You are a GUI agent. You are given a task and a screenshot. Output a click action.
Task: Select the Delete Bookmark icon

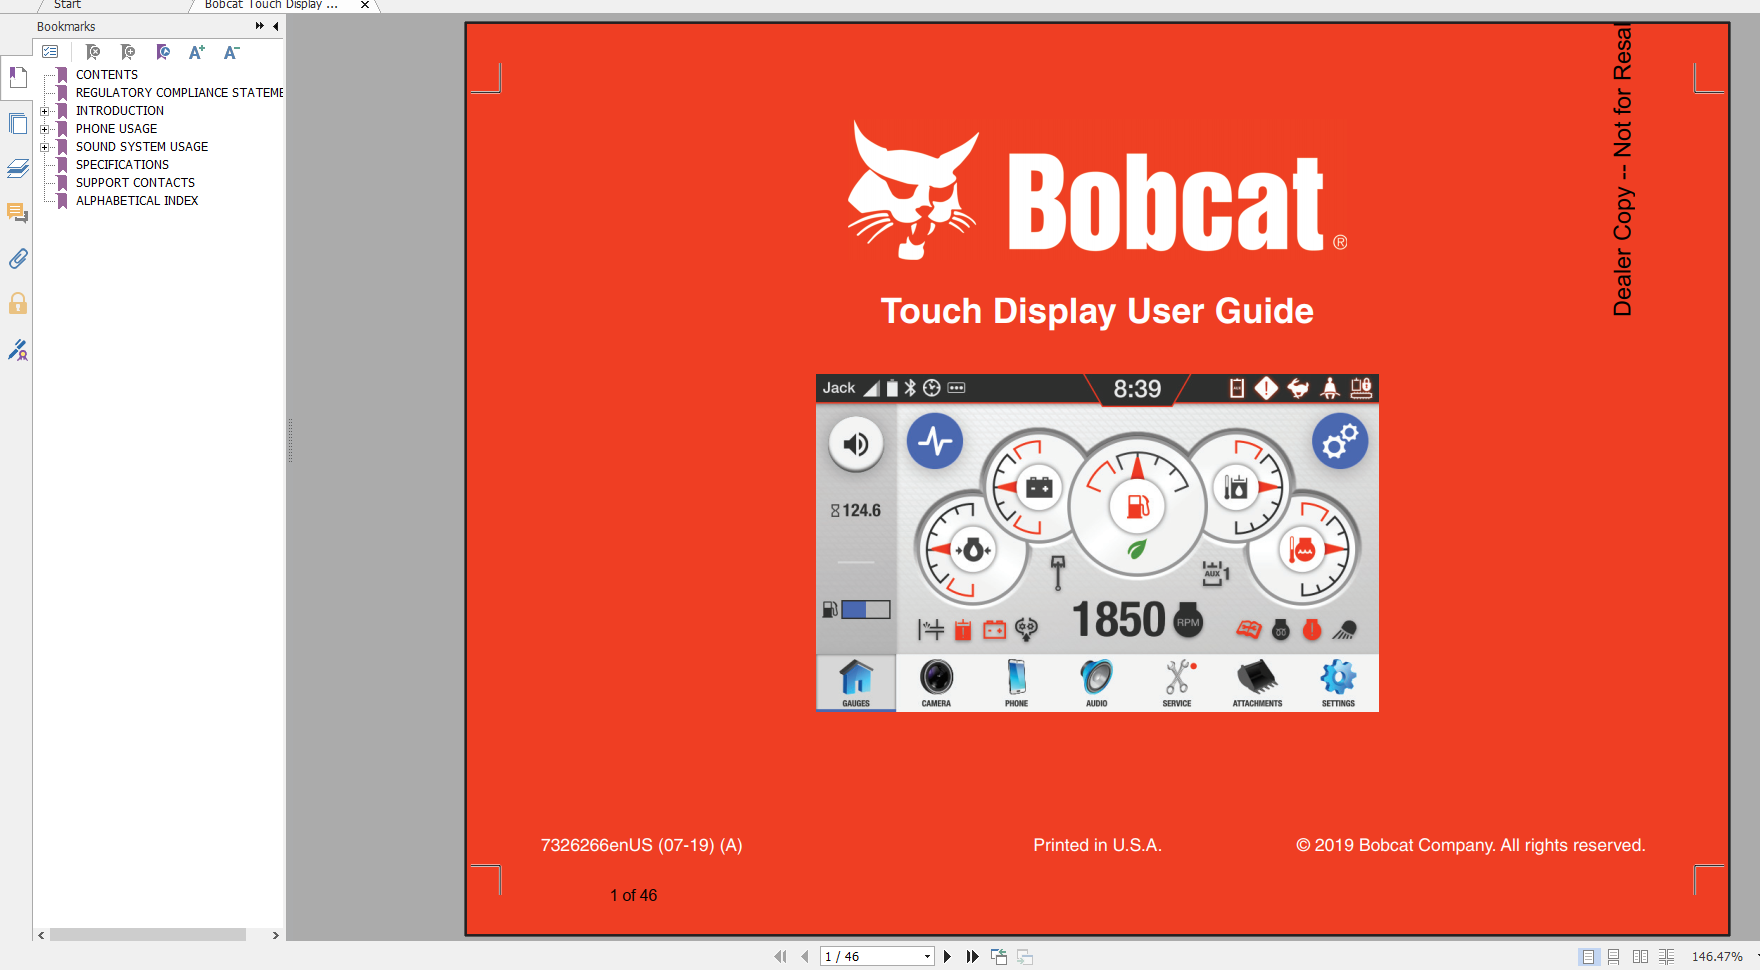tap(93, 52)
